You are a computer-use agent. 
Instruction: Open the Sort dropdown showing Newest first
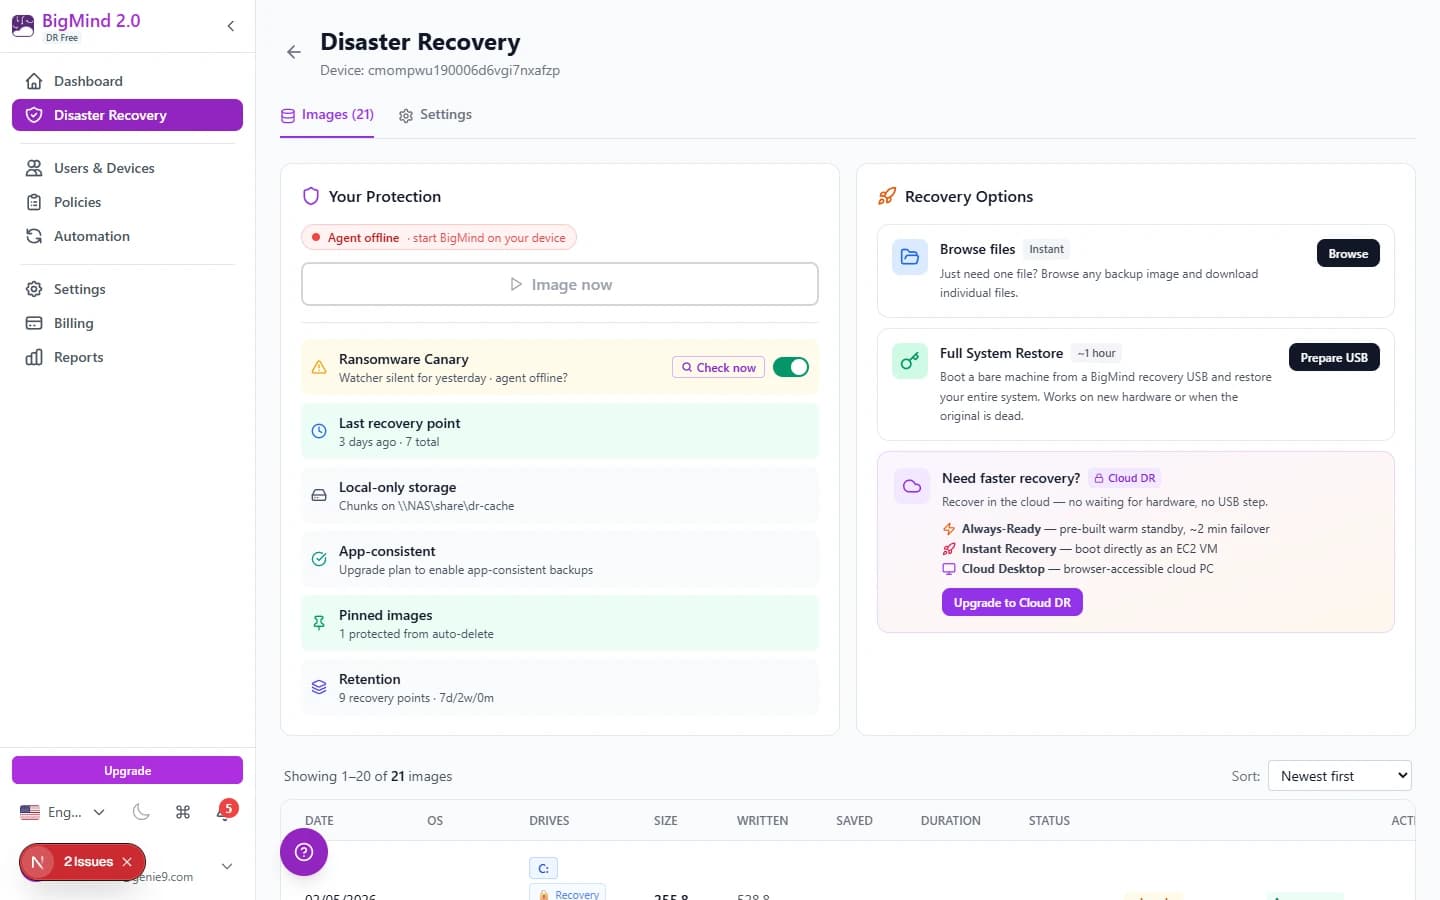pyautogui.click(x=1340, y=776)
